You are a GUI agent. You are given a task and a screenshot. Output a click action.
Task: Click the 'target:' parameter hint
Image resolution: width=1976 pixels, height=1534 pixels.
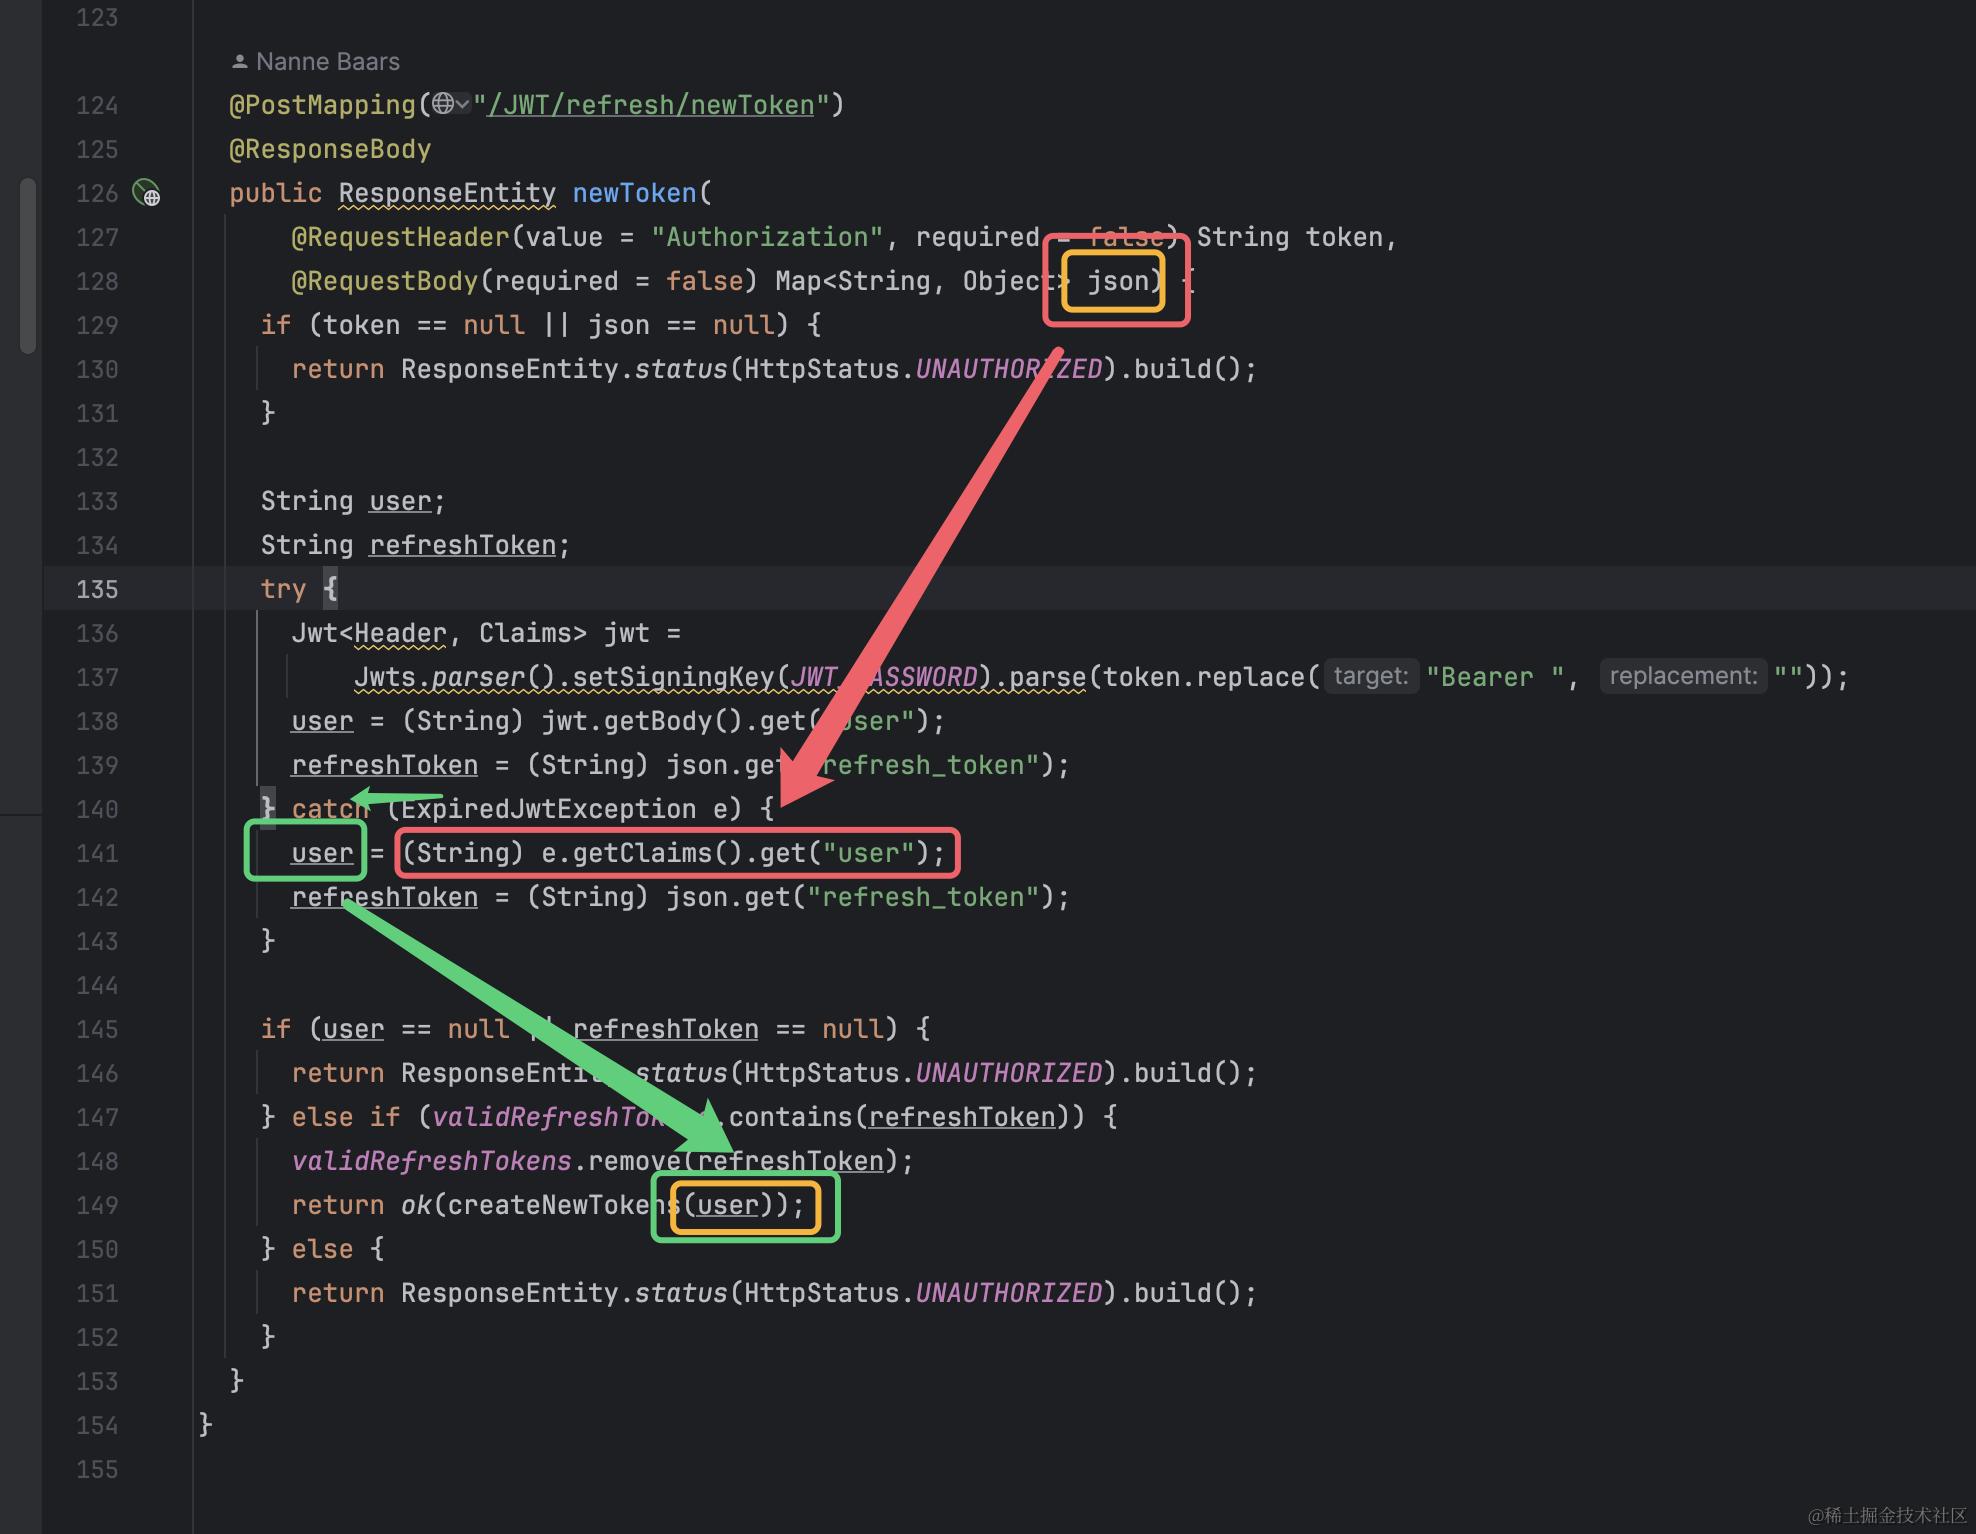coord(1370,677)
